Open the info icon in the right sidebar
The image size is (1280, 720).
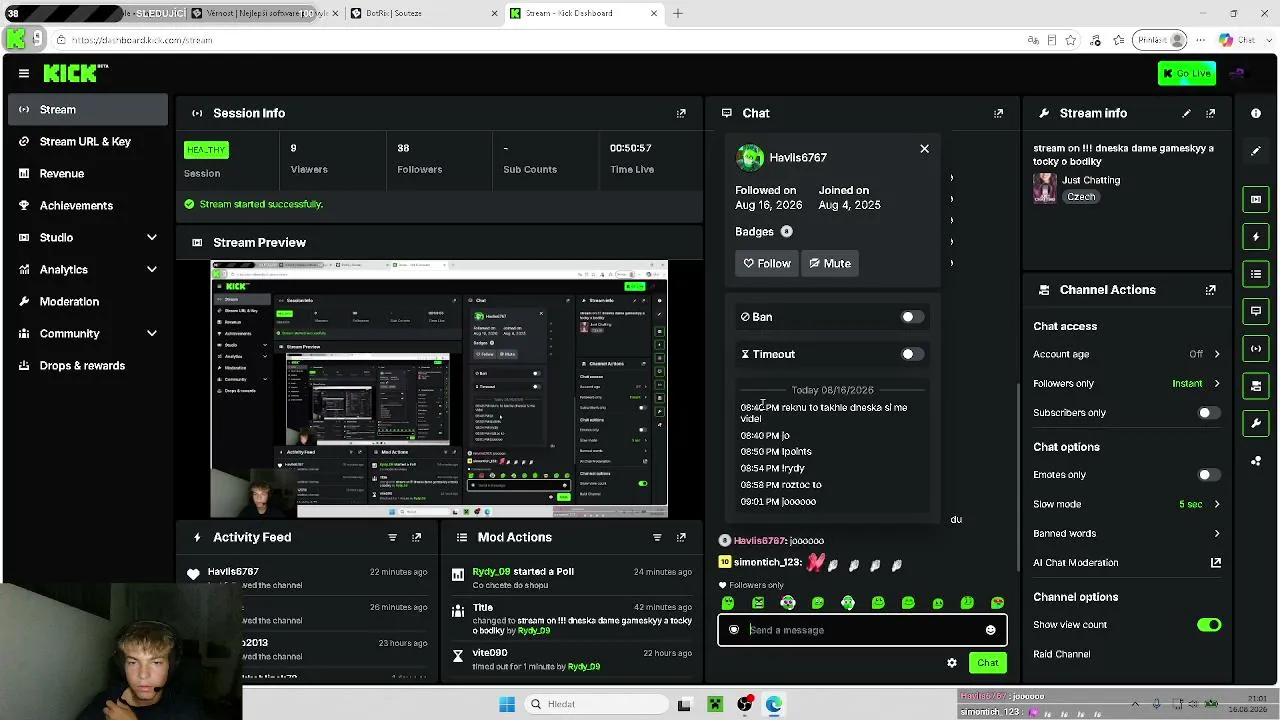click(x=1256, y=113)
